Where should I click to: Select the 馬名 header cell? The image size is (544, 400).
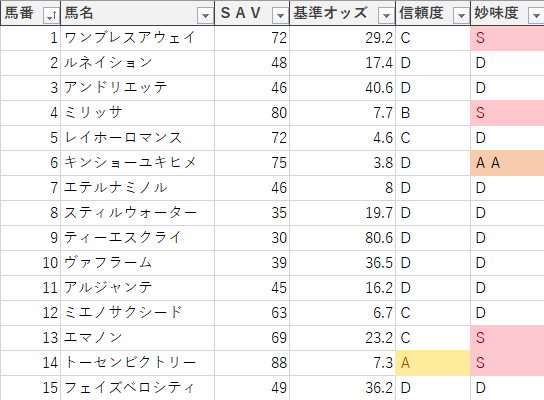[138, 13]
